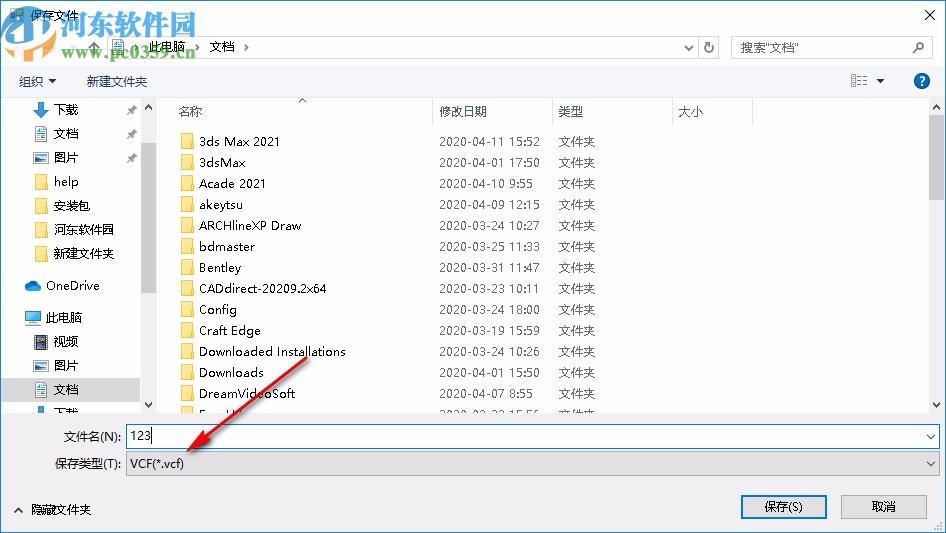Expand breadcrumb chevron after 文档
This screenshot has height=533, width=946.
click(246, 47)
